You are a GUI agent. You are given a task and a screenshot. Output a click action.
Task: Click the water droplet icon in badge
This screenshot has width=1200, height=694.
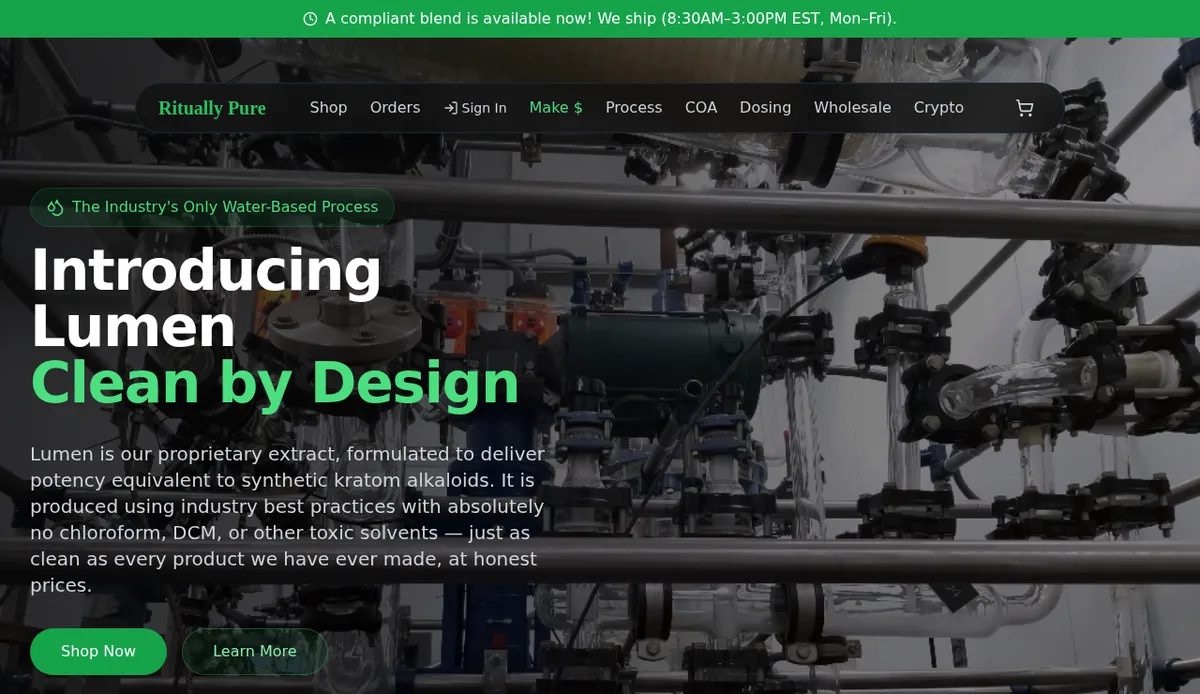[x=55, y=207]
